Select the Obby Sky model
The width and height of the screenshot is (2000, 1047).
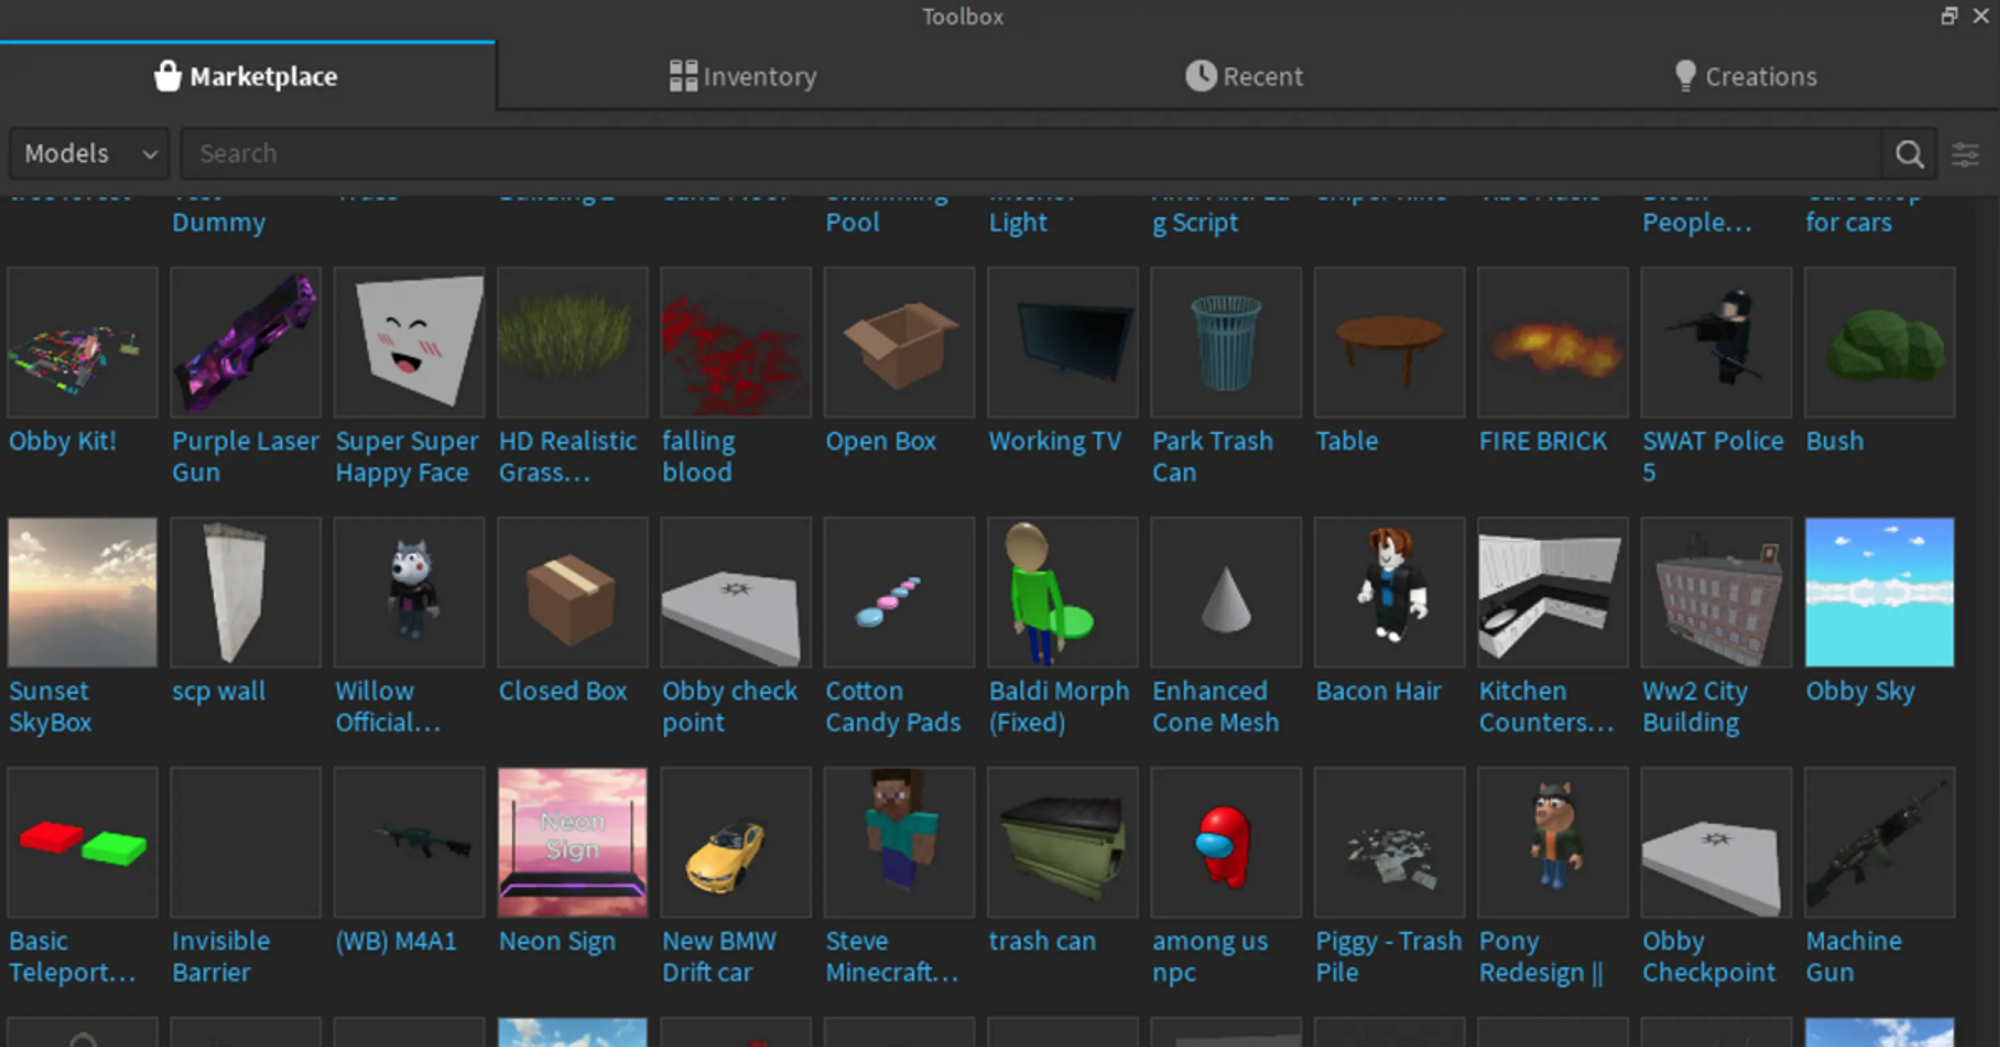pyautogui.click(x=1878, y=591)
